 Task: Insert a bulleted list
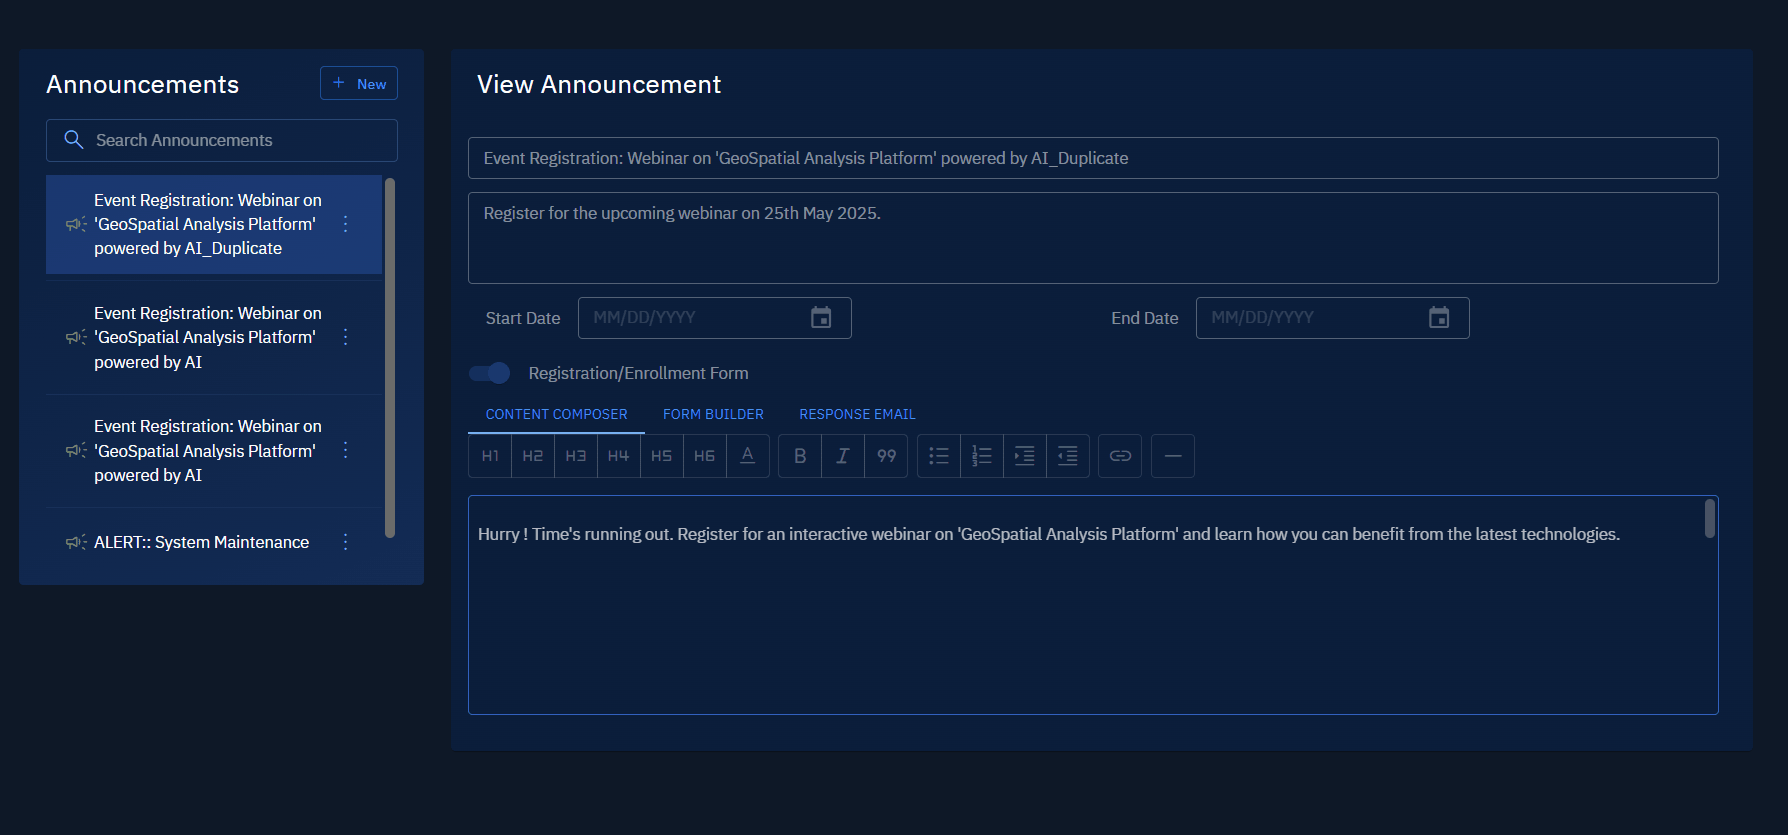(x=939, y=456)
